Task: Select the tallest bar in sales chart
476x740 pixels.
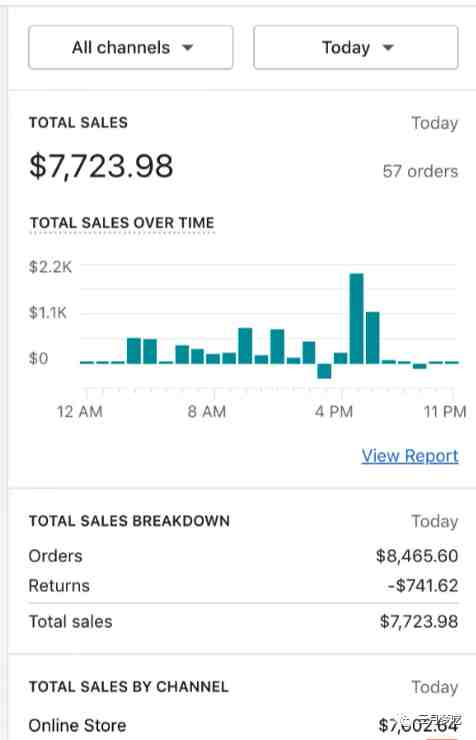Action: click(x=356, y=318)
